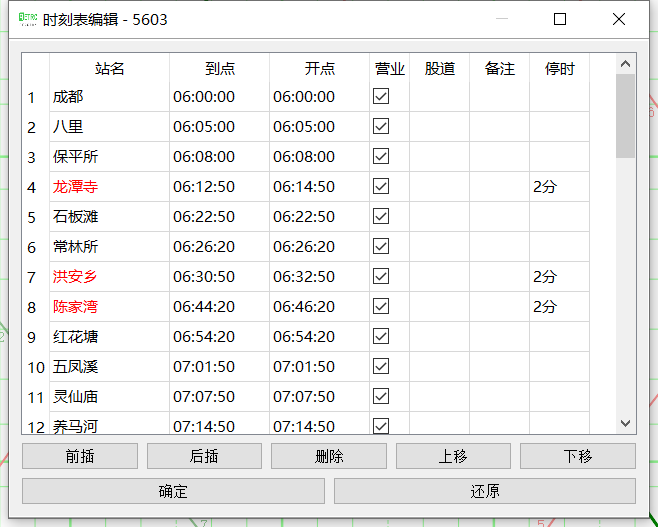The image size is (658, 527).
Task: Click the 股道 cell for 成都
Action: pyautogui.click(x=439, y=97)
